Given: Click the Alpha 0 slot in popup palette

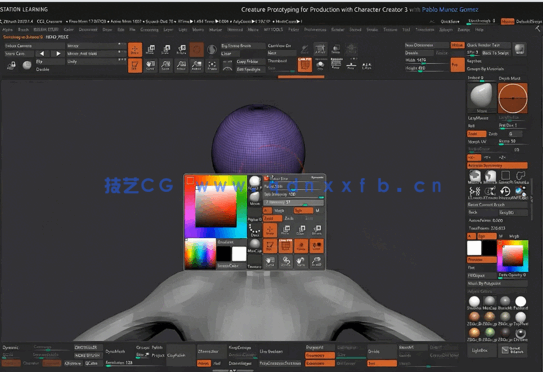Looking at the screenshot, I should click(x=255, y=215).
